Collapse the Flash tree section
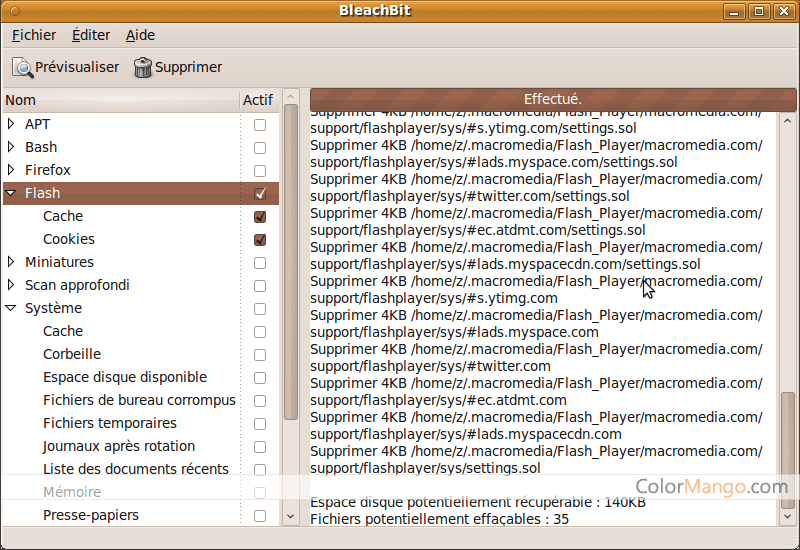The image size is (800, 550). 11,194
